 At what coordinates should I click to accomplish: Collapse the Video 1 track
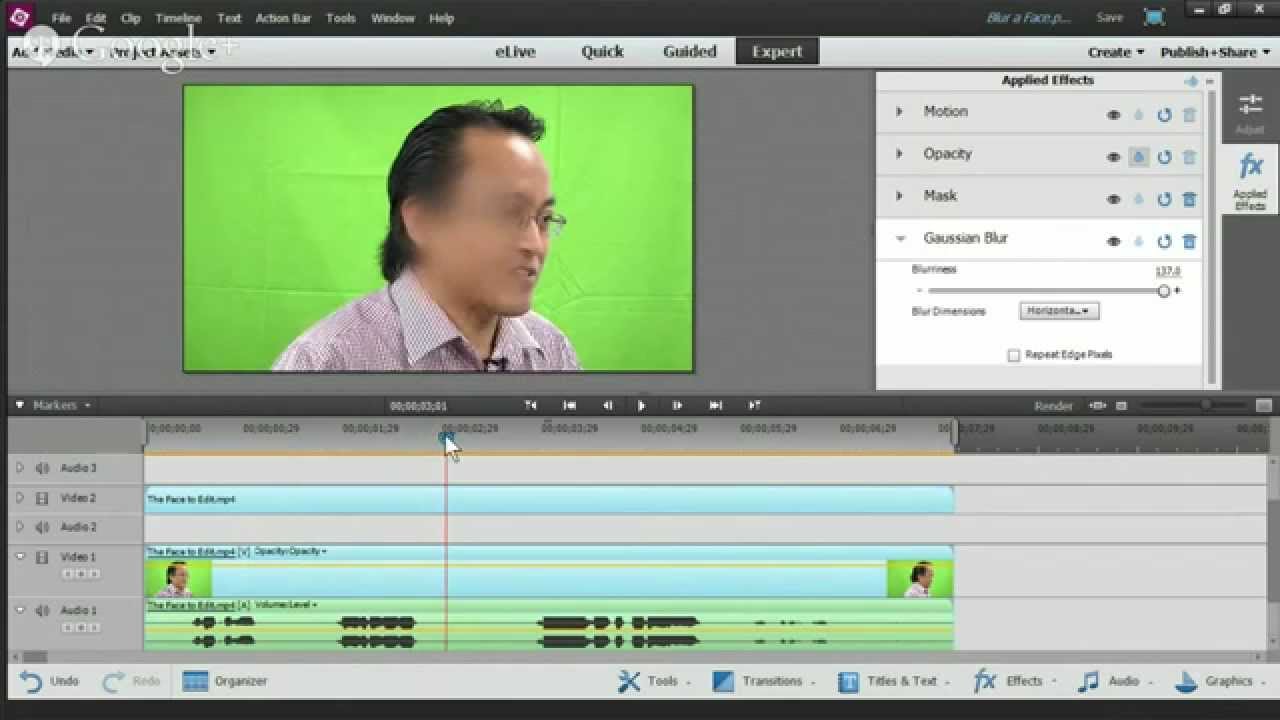pyautogui.click(x=19, y=557)
